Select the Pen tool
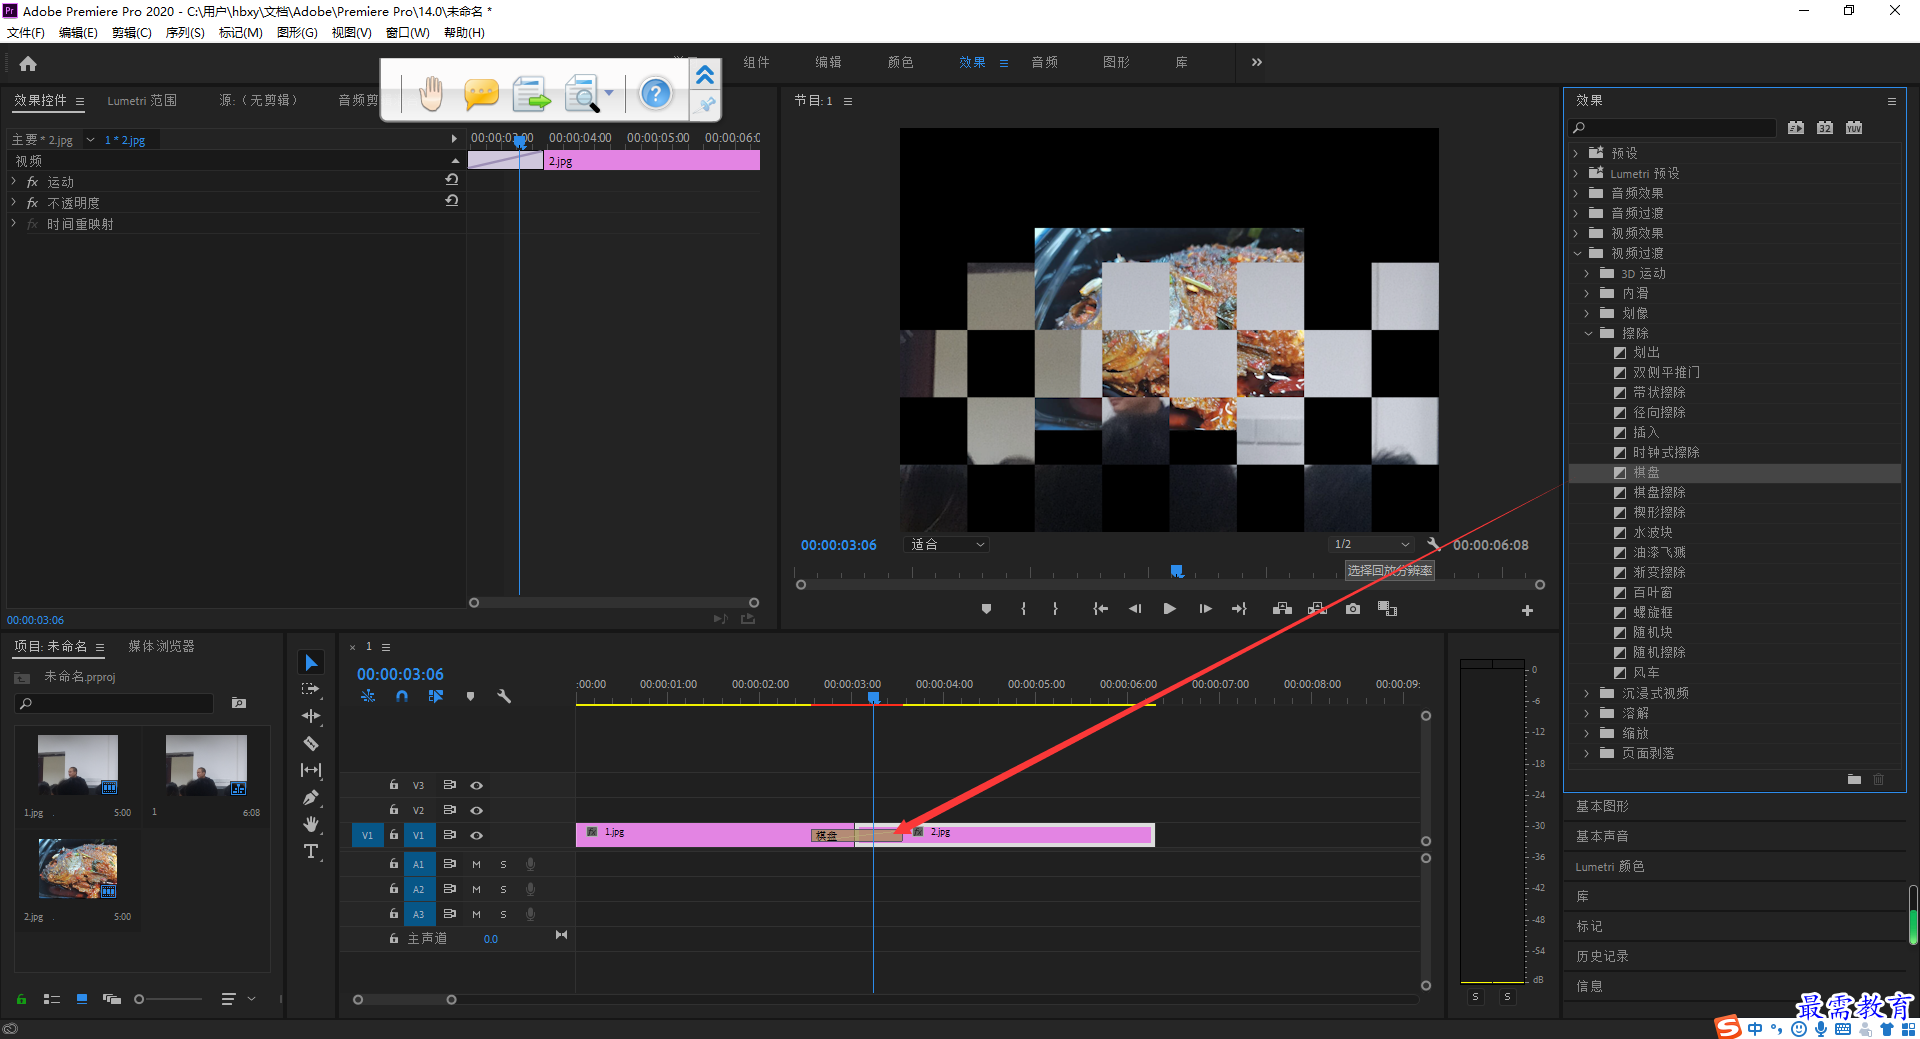The image size is (1920, 1039). [311, 797]
